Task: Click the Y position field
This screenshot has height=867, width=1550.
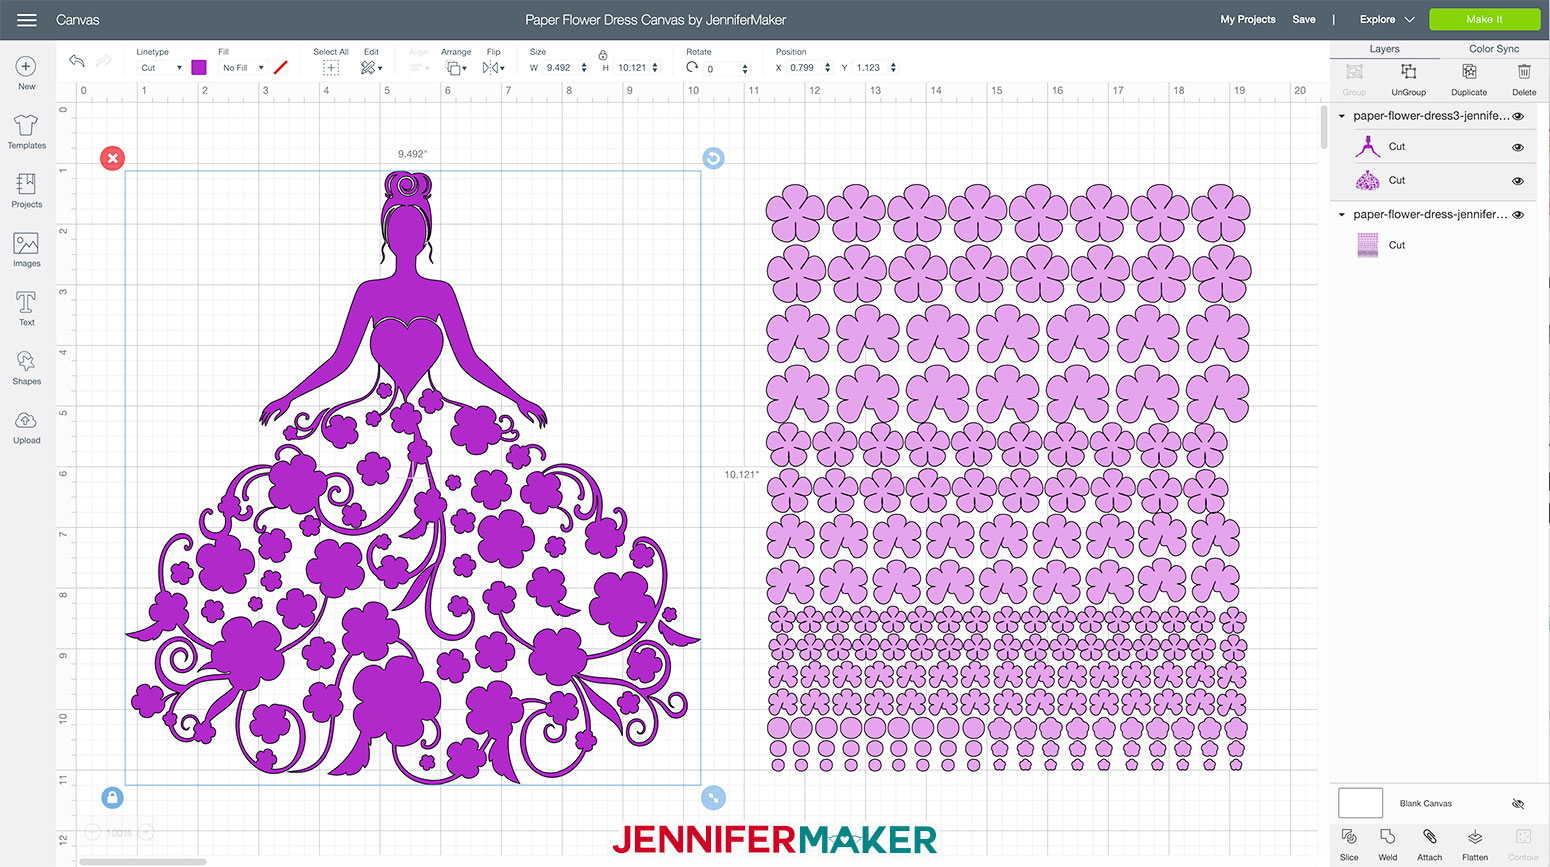Action: (869, 68)
